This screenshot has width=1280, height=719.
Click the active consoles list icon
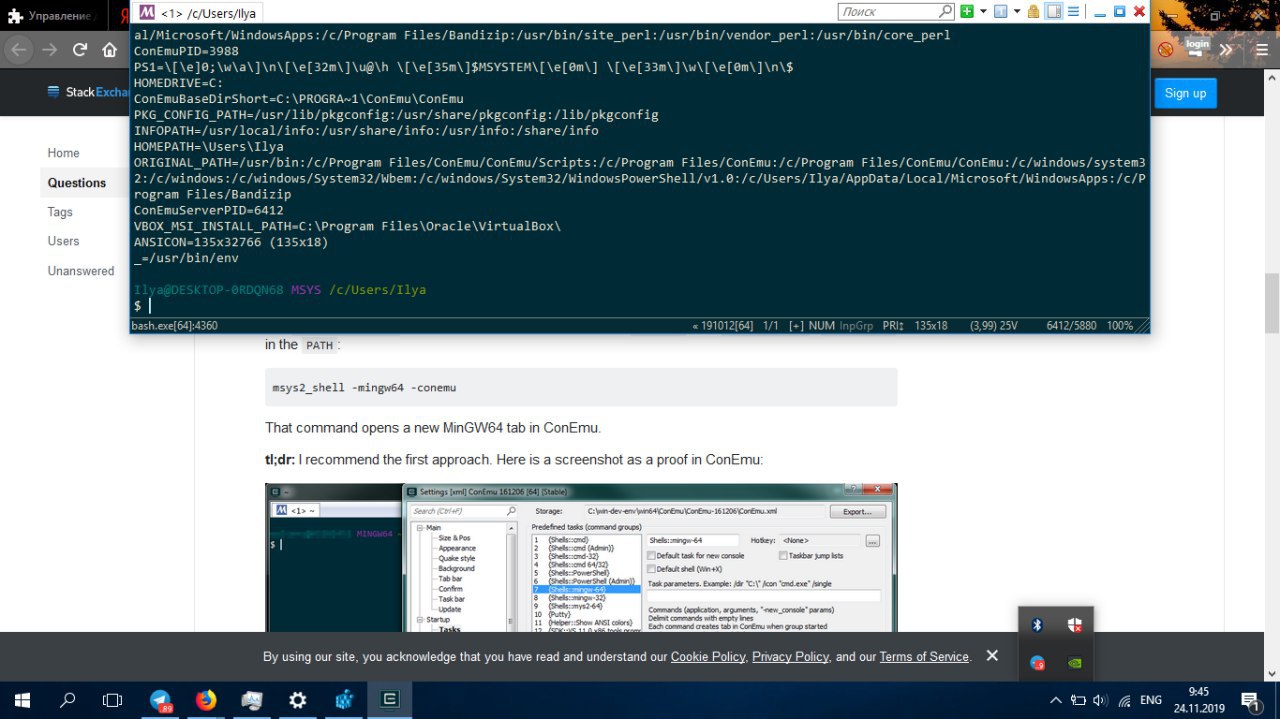coord(1001,12)
